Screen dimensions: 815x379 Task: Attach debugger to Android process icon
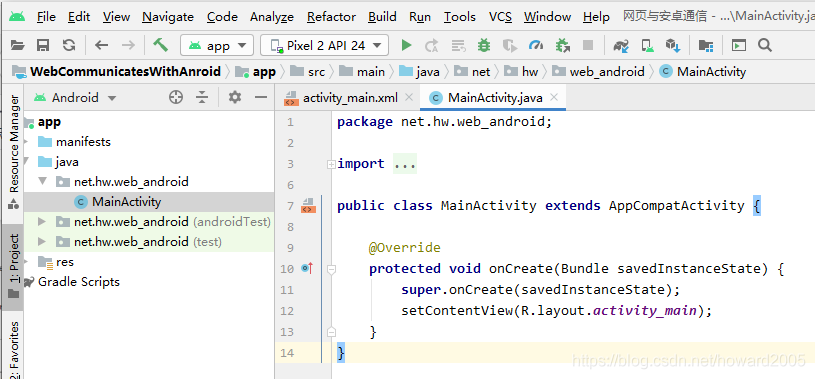562,46
